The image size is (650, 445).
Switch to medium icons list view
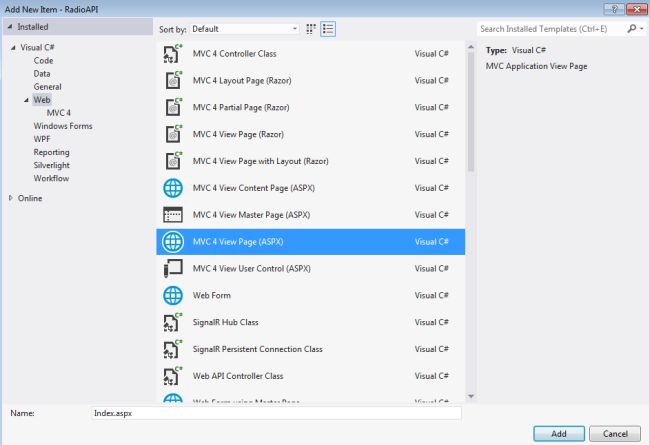click(x=328, y=29)
